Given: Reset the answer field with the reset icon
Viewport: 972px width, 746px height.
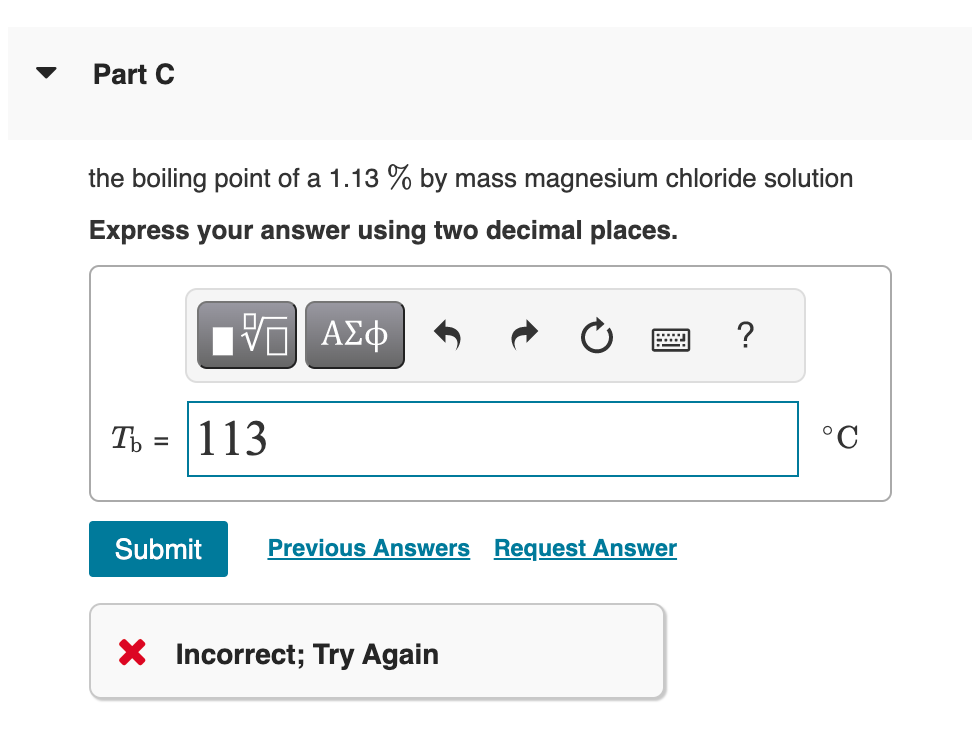Looking at the screenshot, I should tap(596, 337).
